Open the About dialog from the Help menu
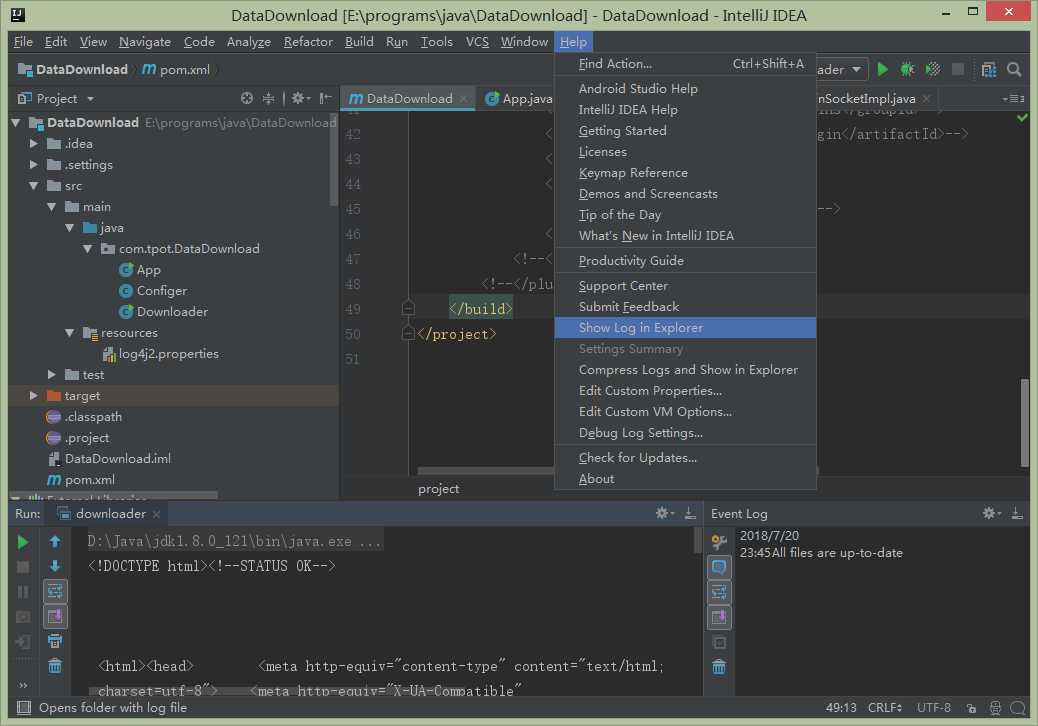The height and width of the screenshot is (726, 1038). click(685, 479)
